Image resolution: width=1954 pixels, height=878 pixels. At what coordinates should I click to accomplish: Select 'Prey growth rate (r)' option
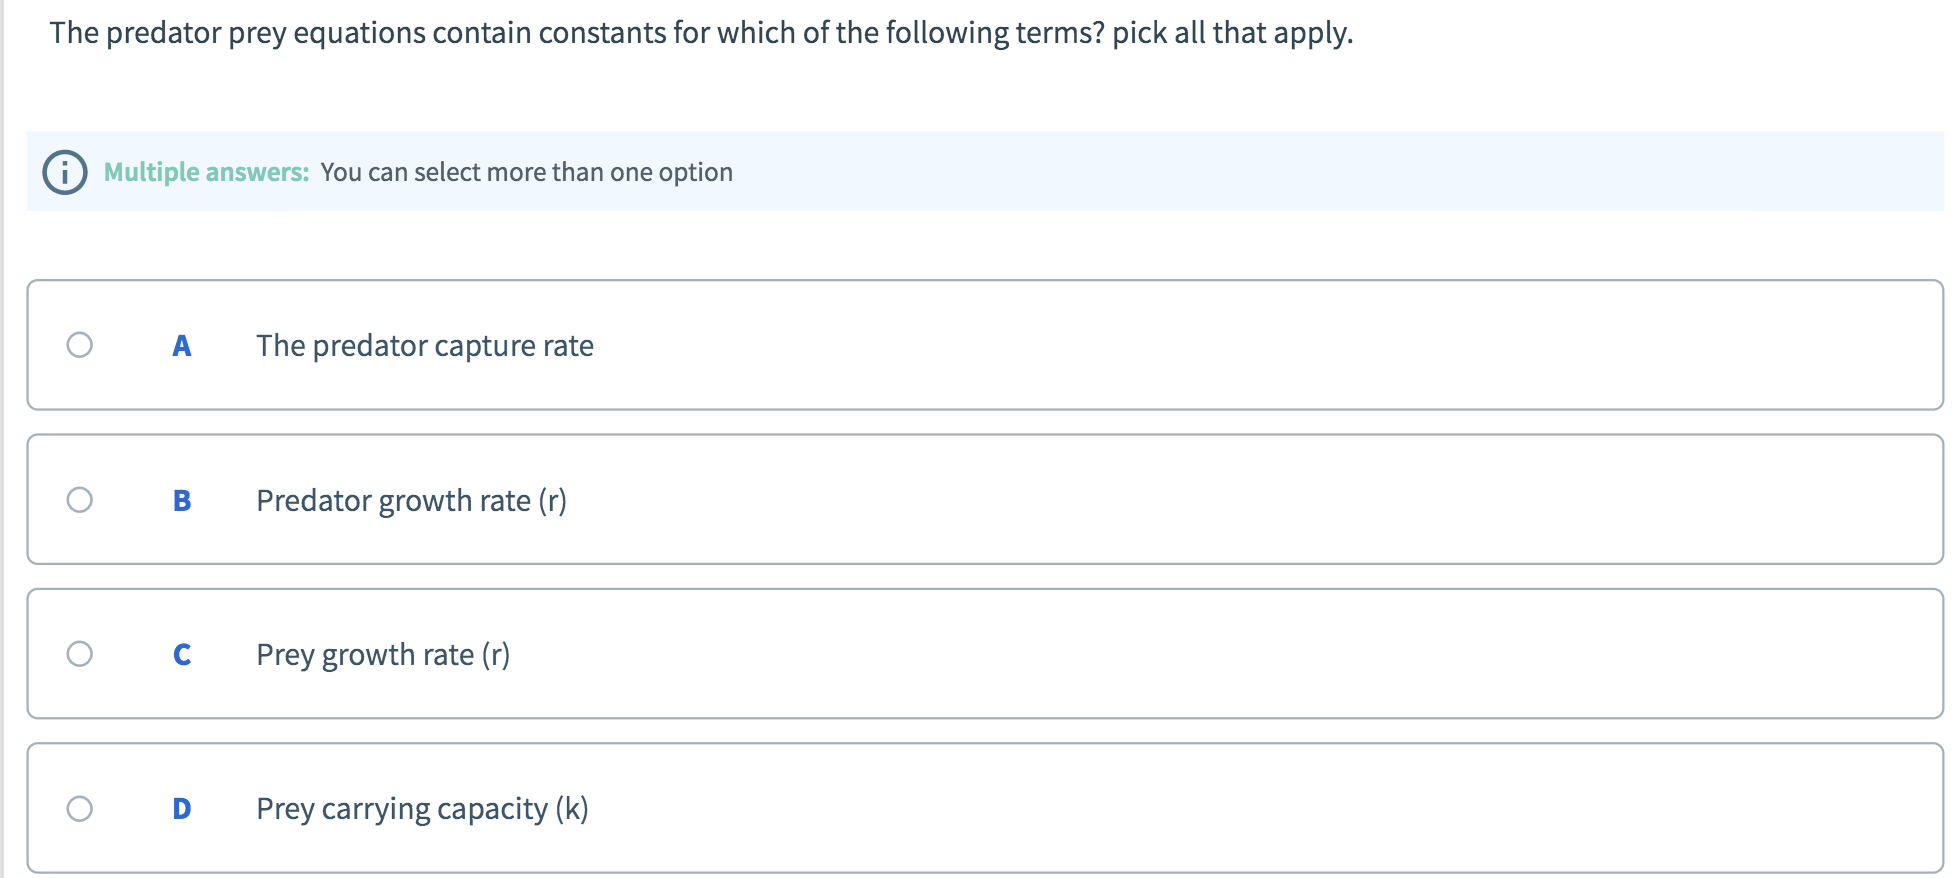point(383,655)
